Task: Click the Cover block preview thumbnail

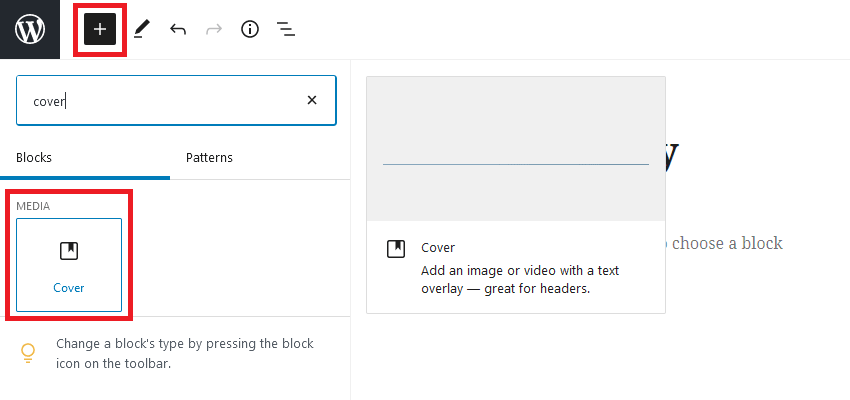Action: click(x=516, y=149)
